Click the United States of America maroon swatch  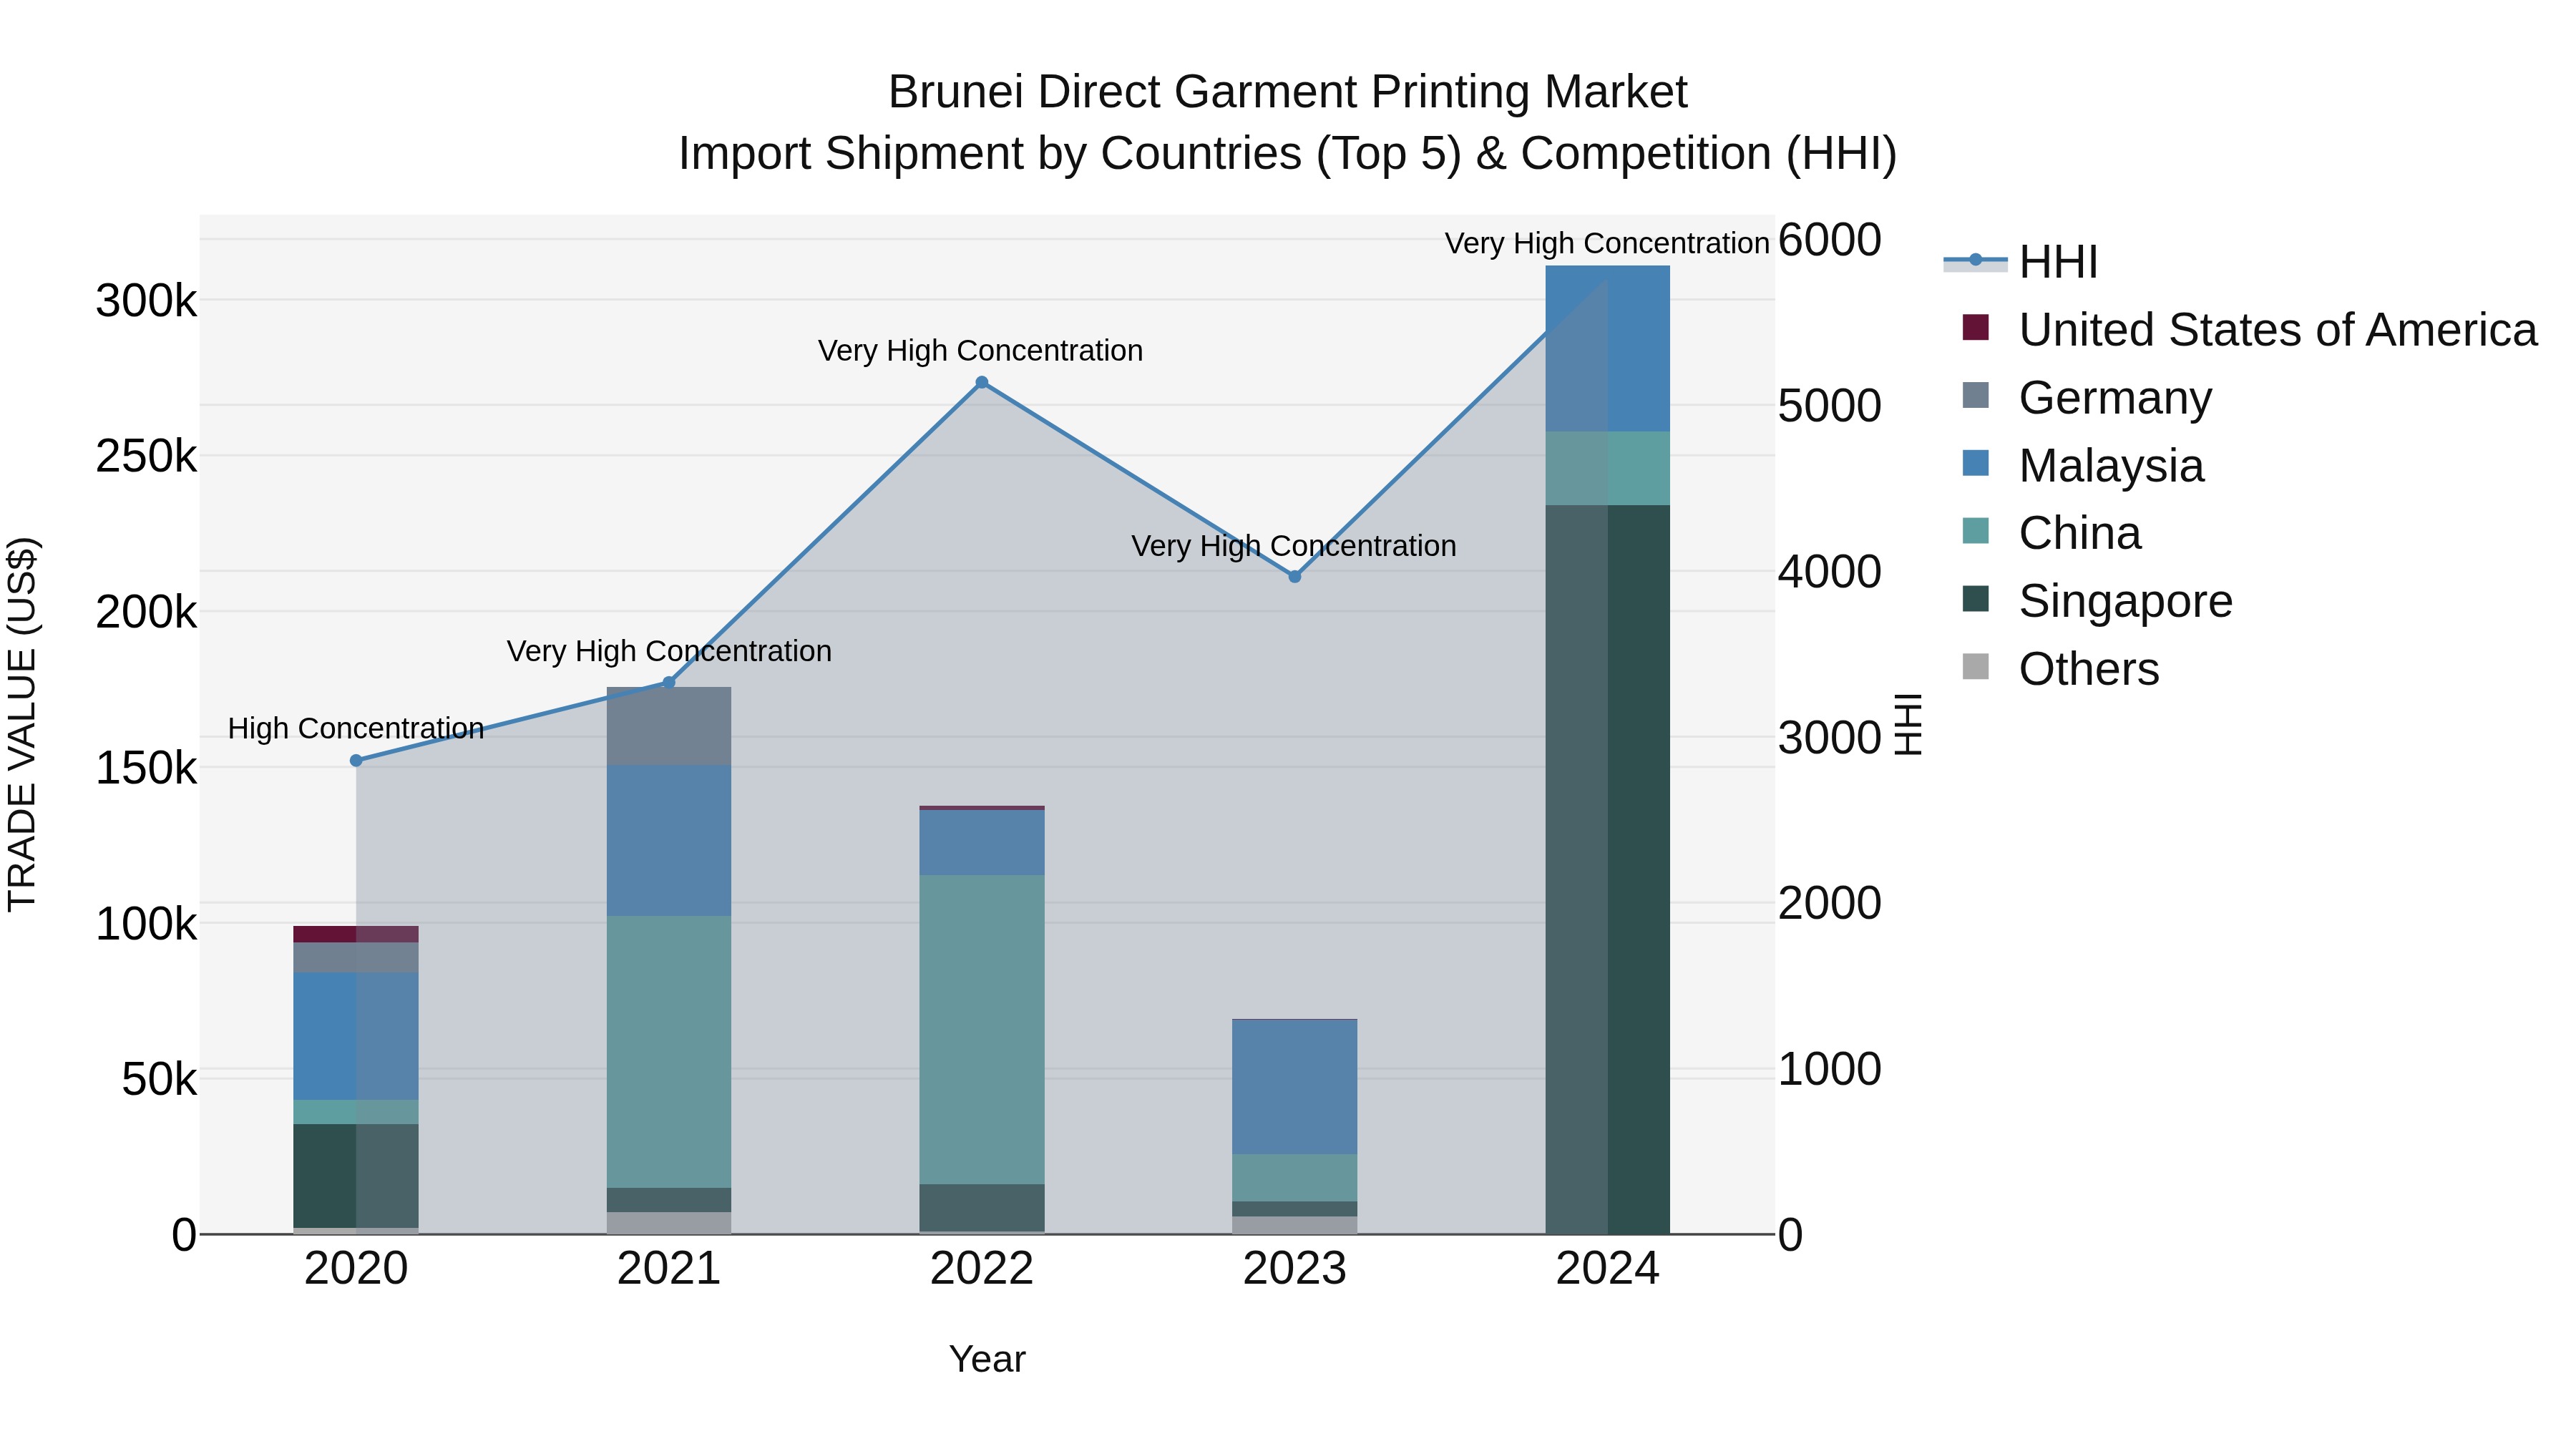1976,327
